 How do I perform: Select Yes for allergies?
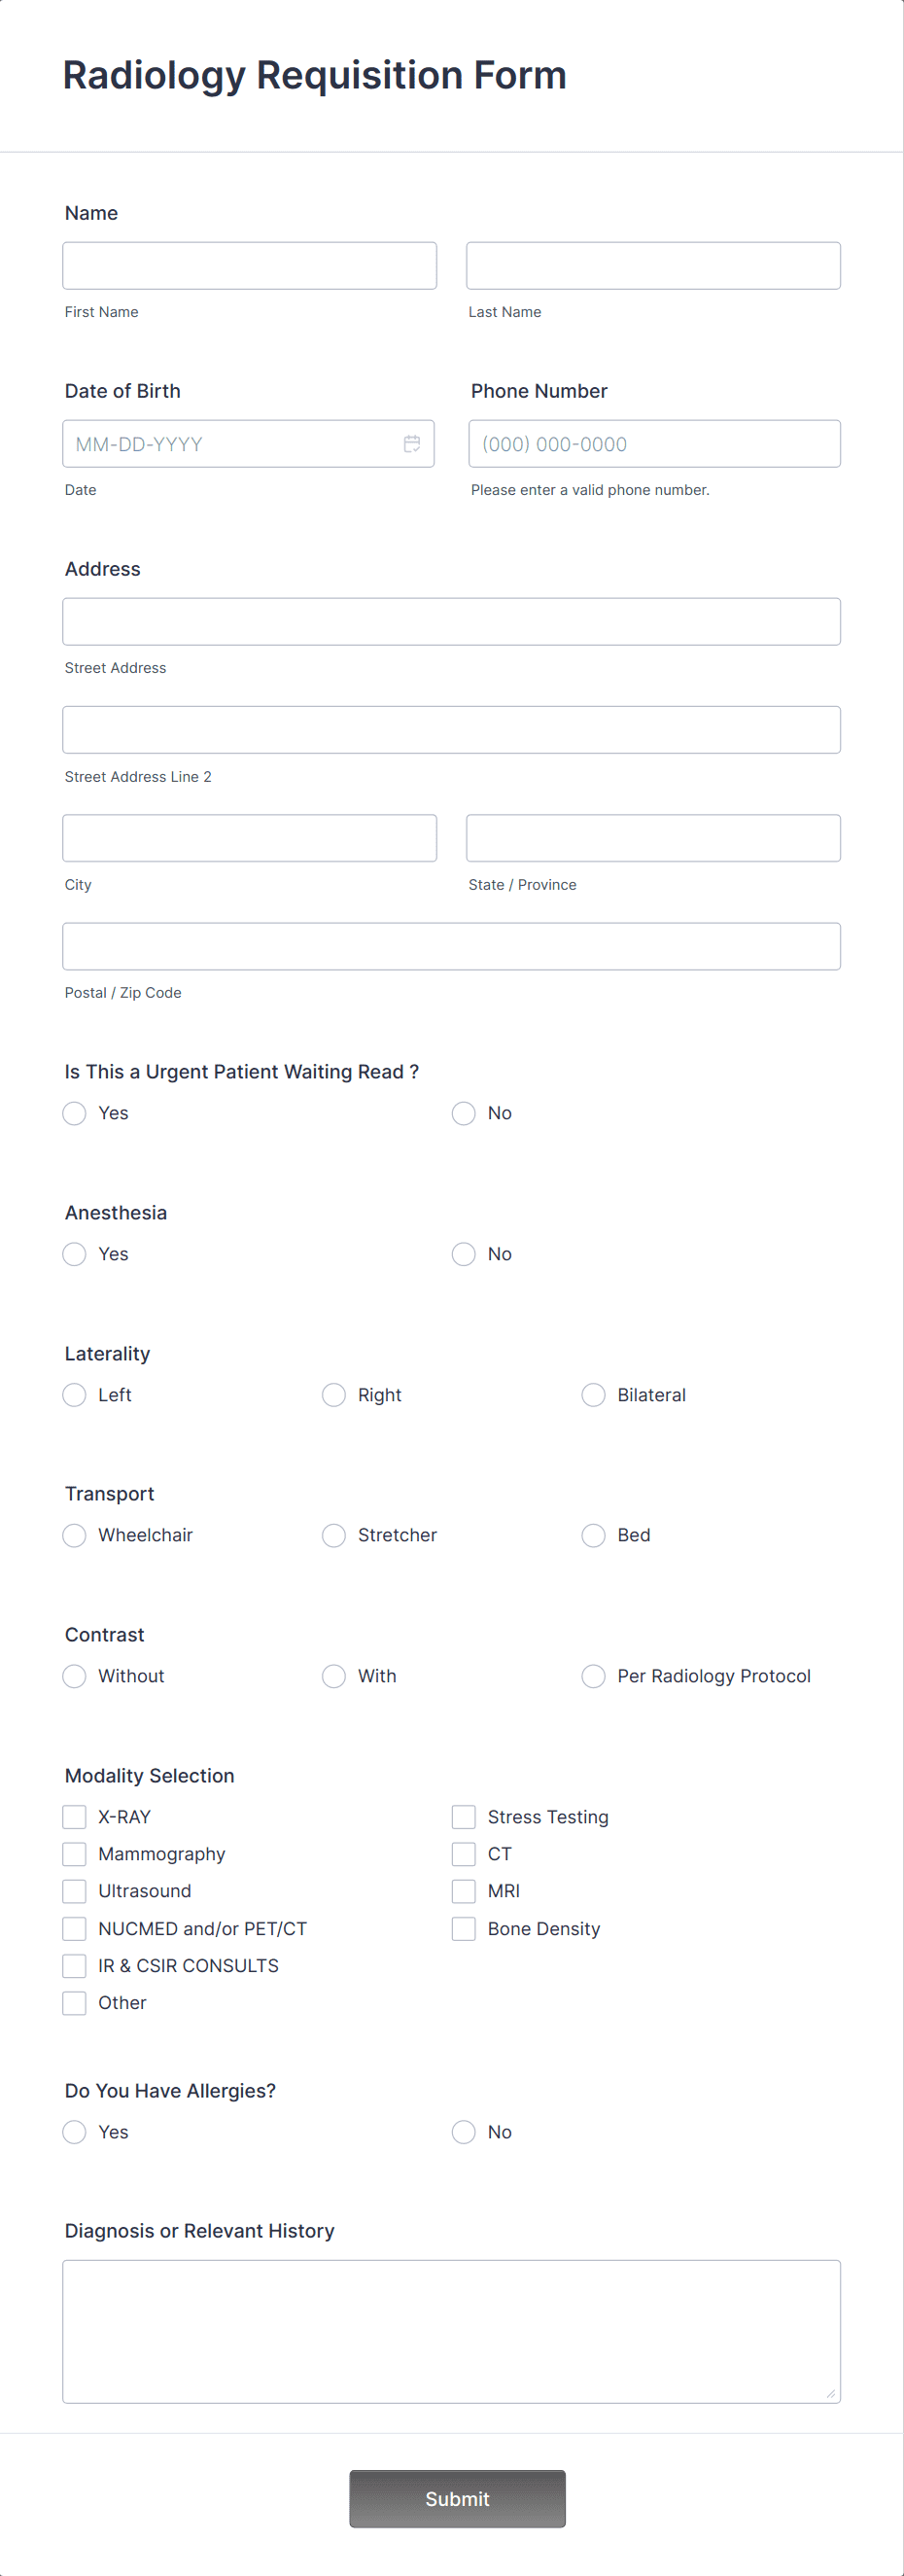pos(74,2132)
